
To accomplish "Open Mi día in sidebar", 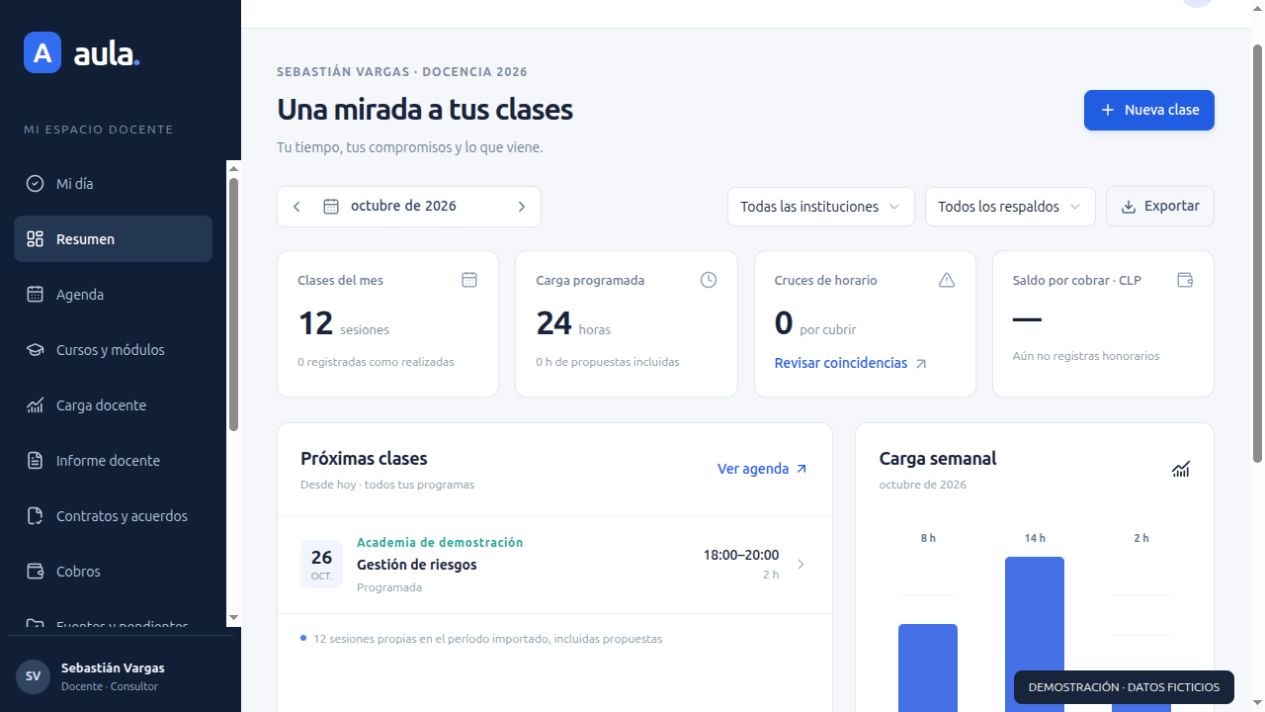I will [113, 184].
